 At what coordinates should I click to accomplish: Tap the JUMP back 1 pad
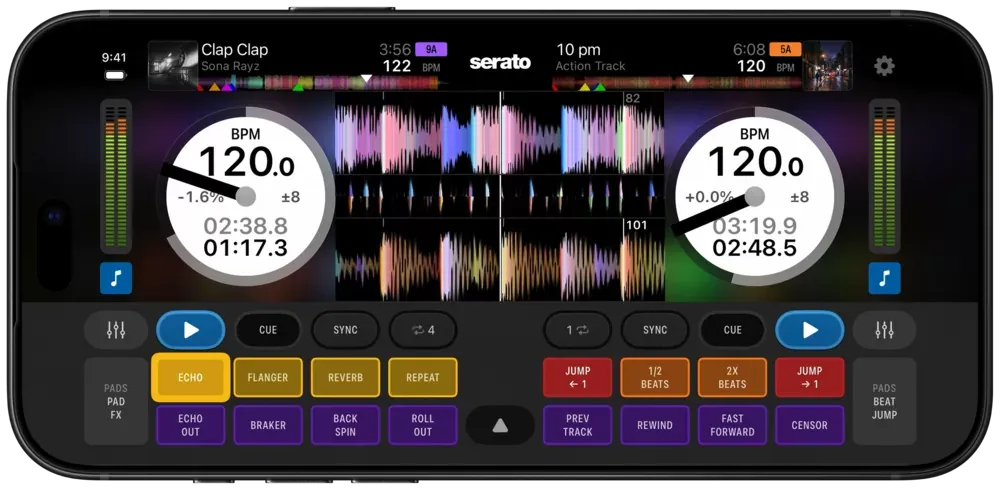(x=578, y=377)
